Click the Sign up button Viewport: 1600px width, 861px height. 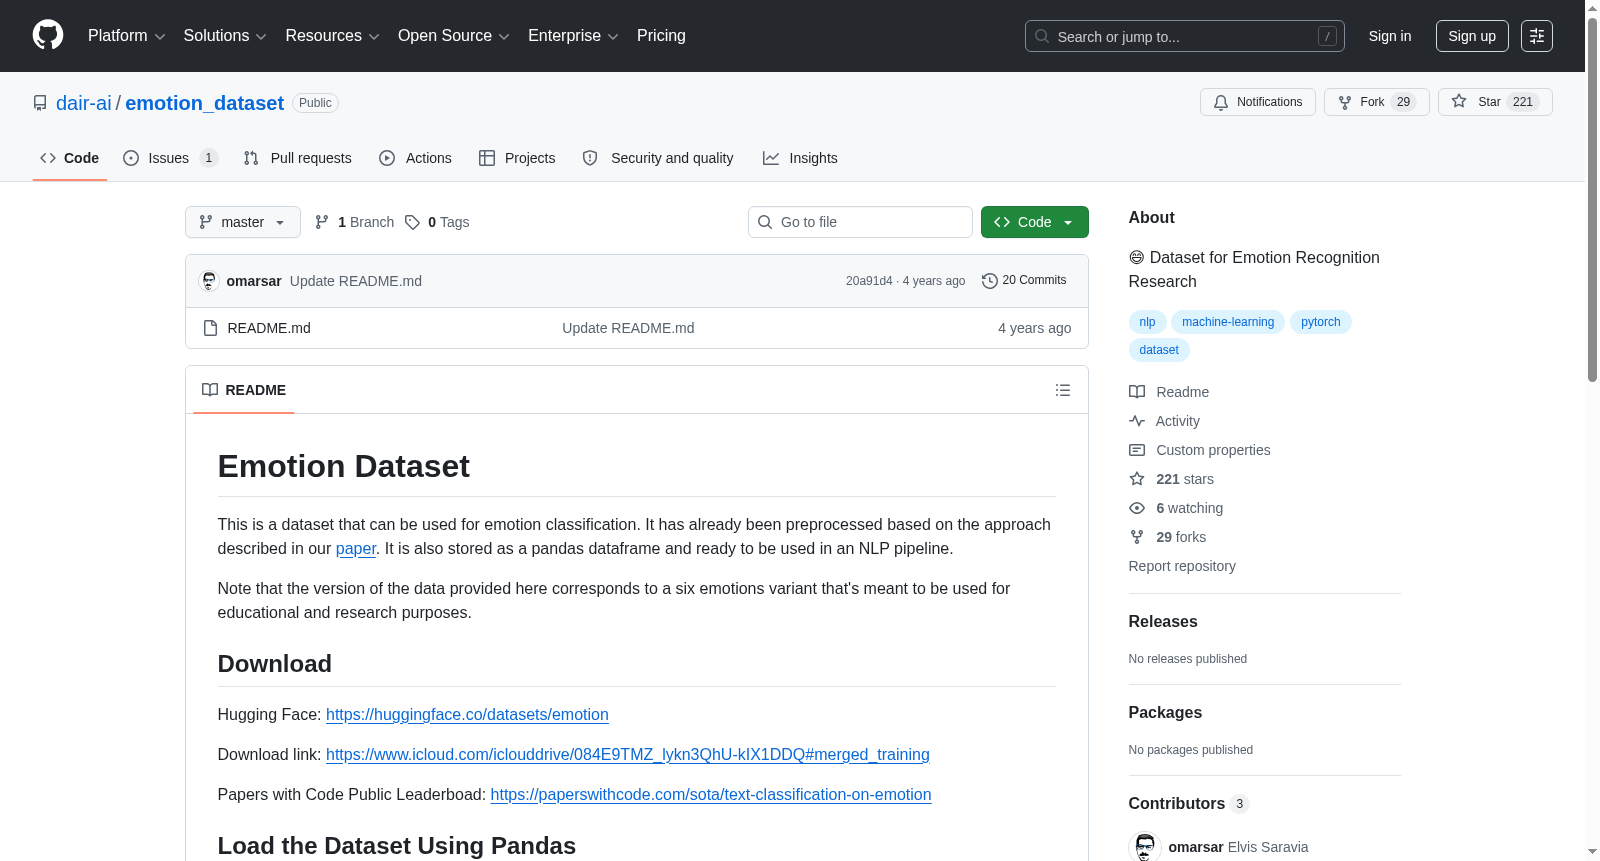click(x=1472, y=36)
